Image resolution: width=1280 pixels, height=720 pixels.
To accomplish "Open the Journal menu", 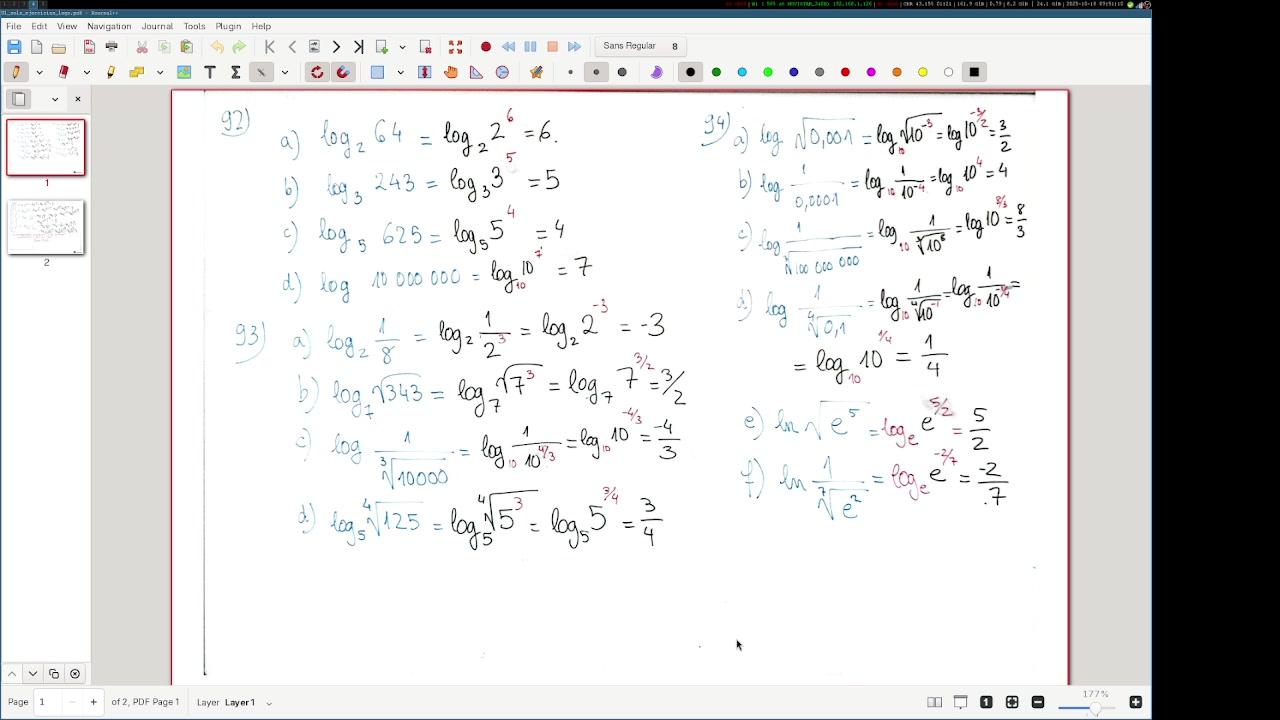I will (157, 26).
